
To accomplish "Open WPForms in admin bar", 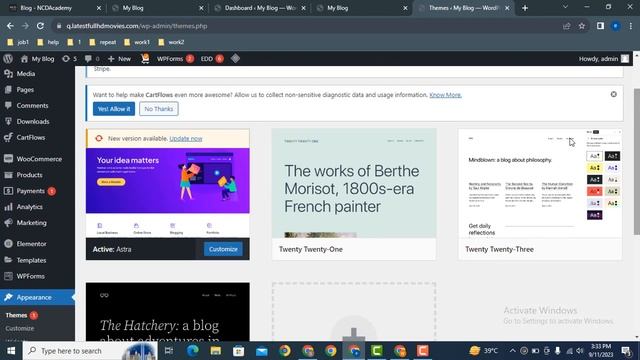I will pyautogui.click(x=175, y=59).
